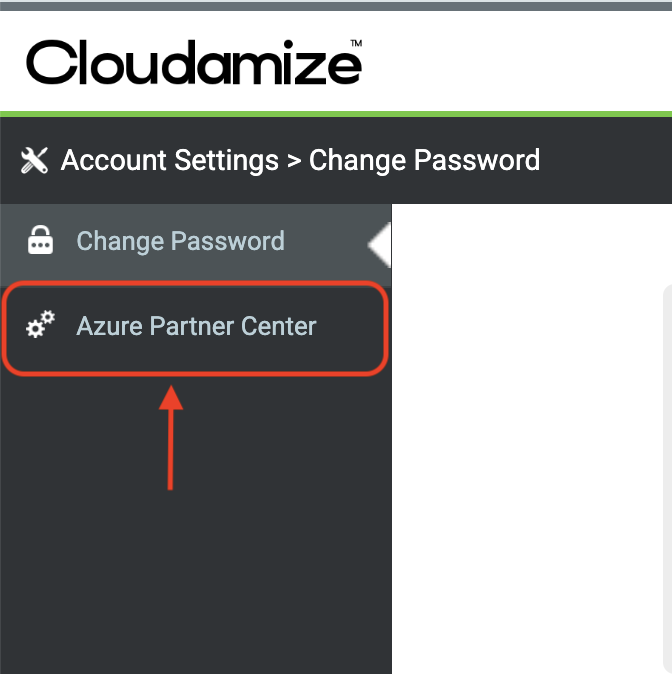Select Change Password in the sidebar
The image size is (672, 674).
tap(180, 242)
